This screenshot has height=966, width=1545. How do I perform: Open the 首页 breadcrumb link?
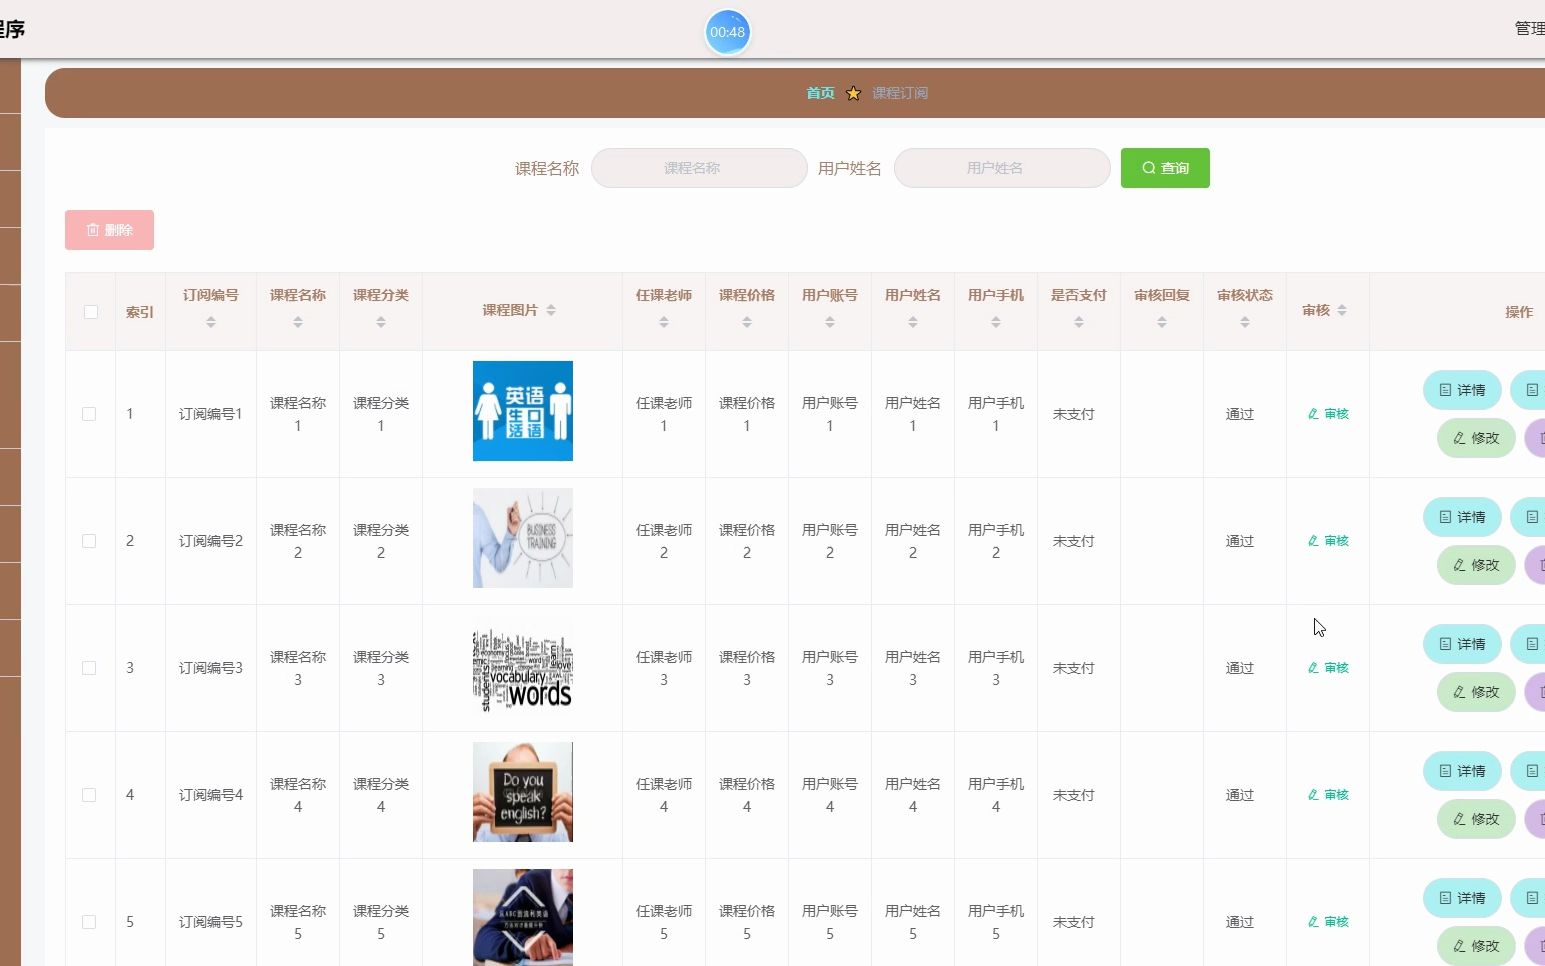click(x=819, y=93)
